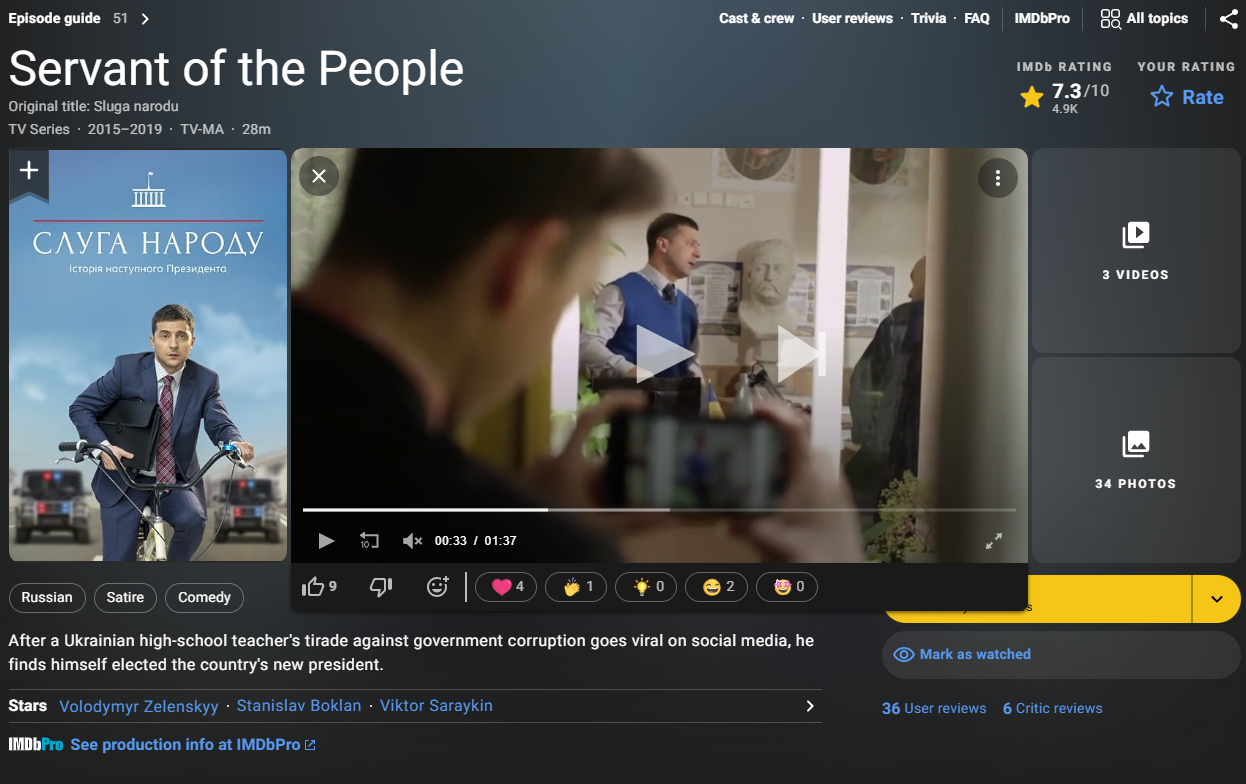Visit IMDbPro from the top bar
The width and height of the screenshot is (1246, 784).
1042,18
